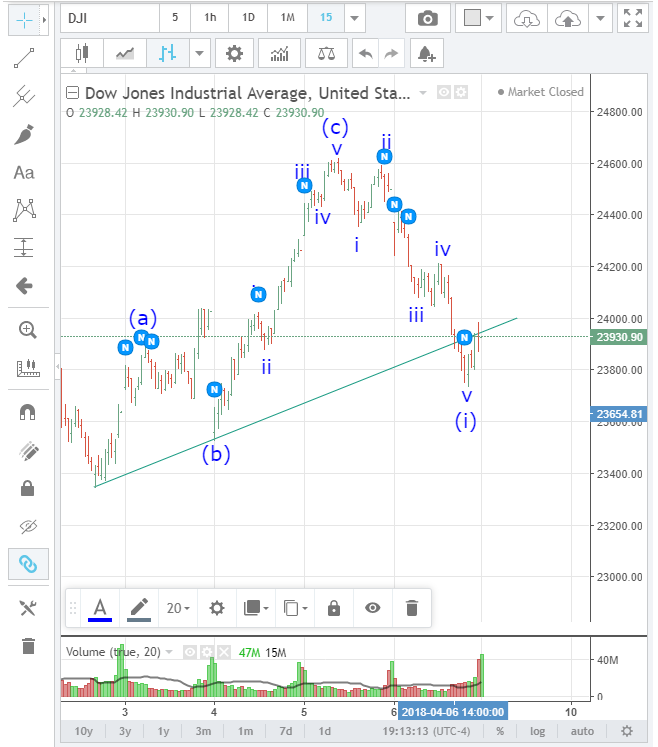Viewport: 658px width, 747px height.
Task: Select the 15 minute interval
Action: point(326,18)
